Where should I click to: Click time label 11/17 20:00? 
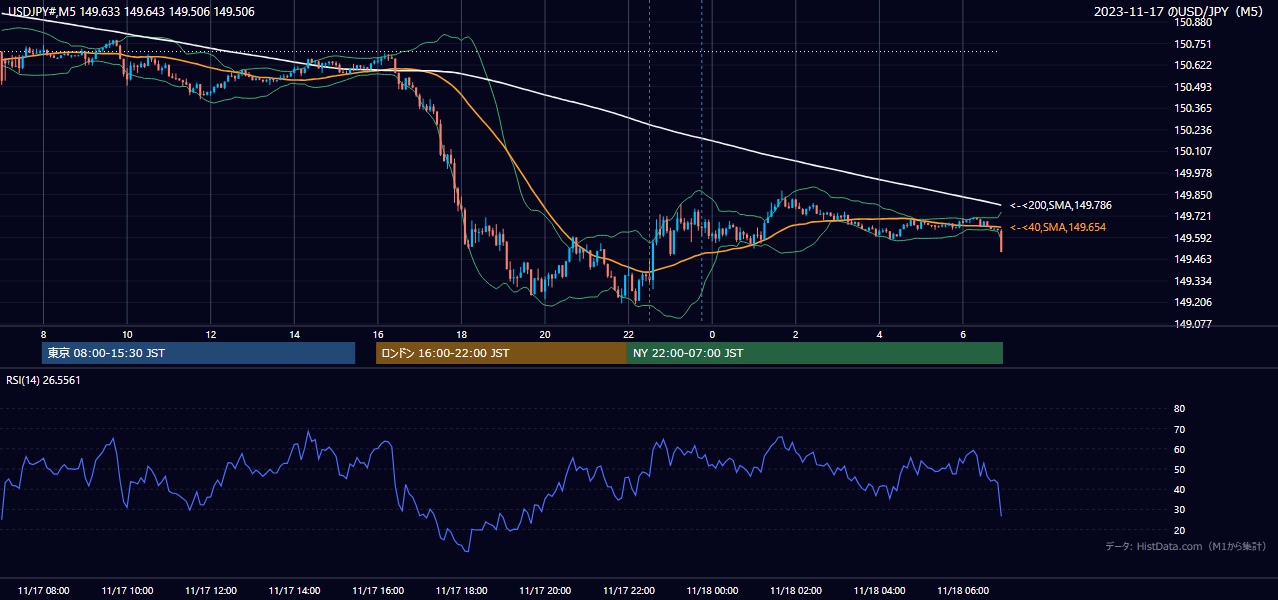(545, 591)
